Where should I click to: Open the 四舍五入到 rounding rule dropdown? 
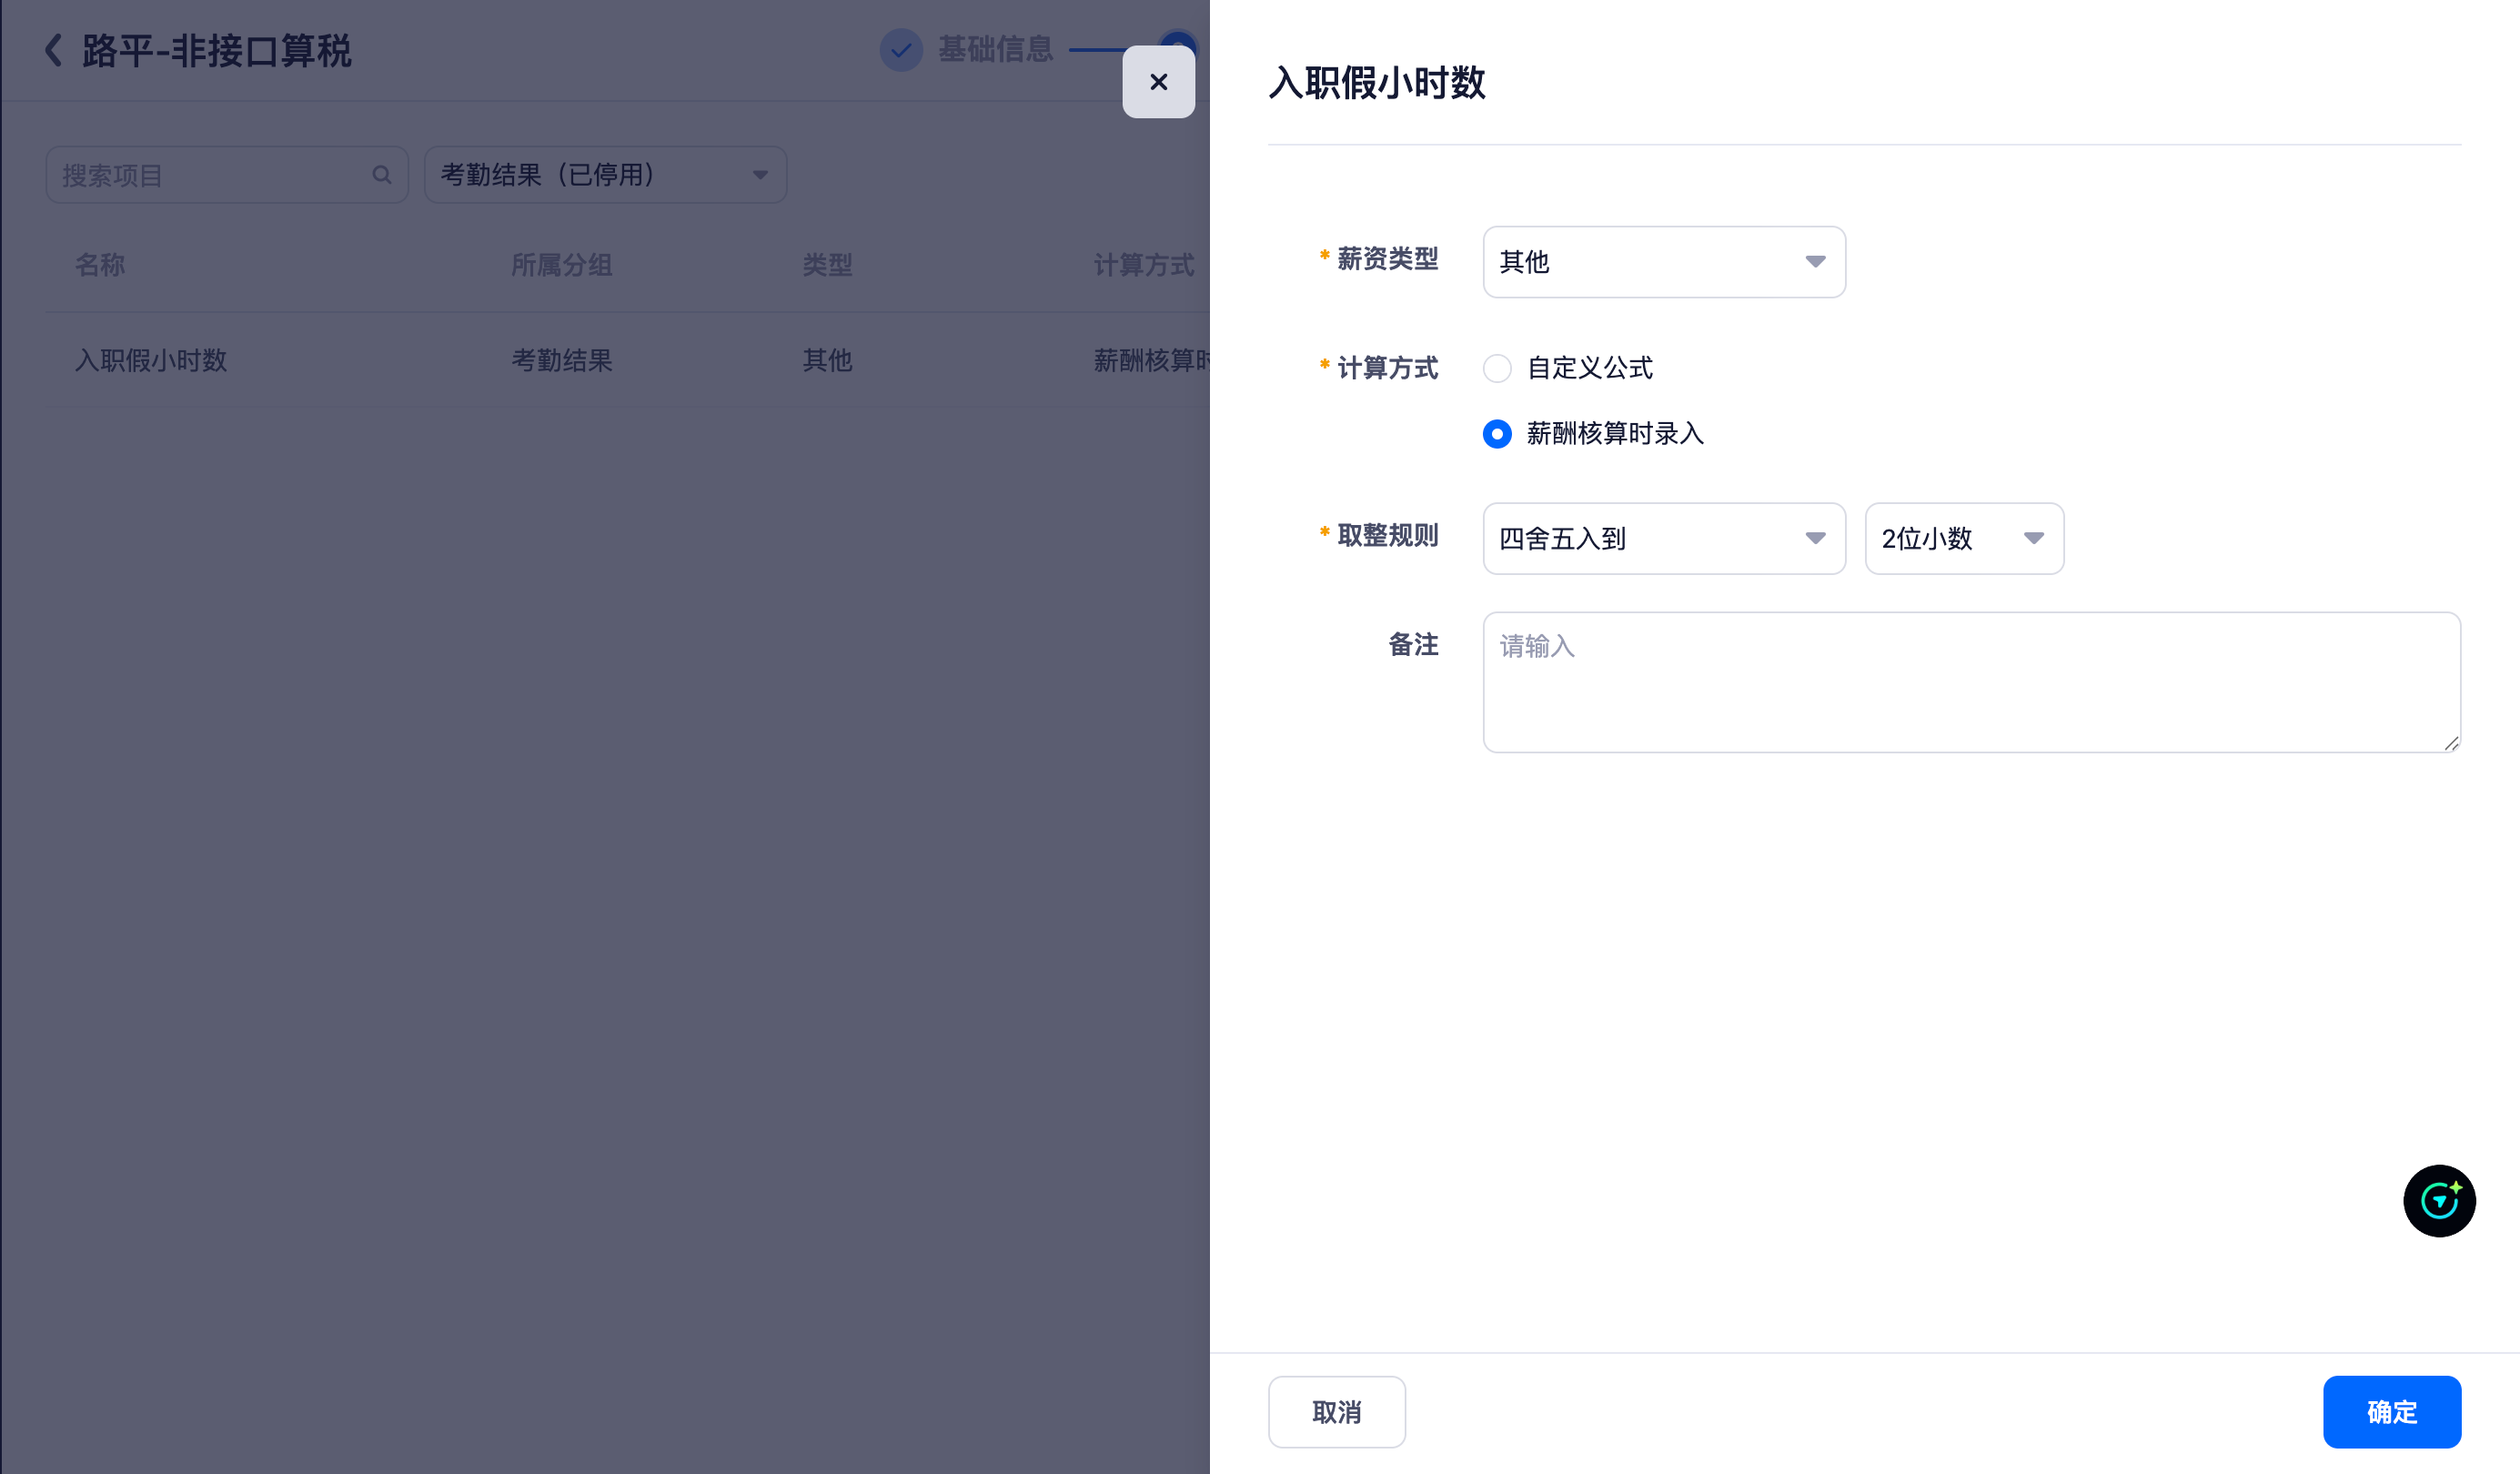click(x=1663, y=538)
